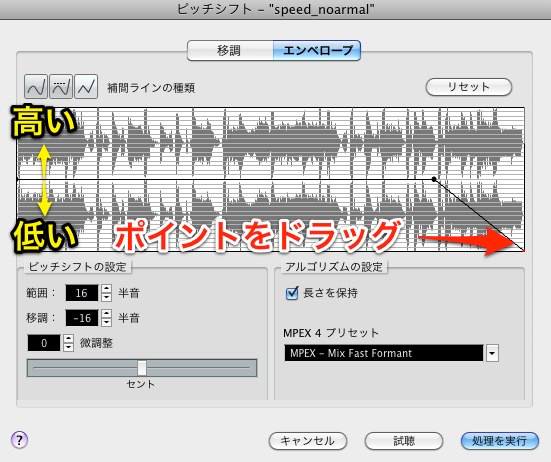This screenshot has width=551, height=462.
Task: Switch to the エンベロープ tab
Action: [x=317, y=51]
